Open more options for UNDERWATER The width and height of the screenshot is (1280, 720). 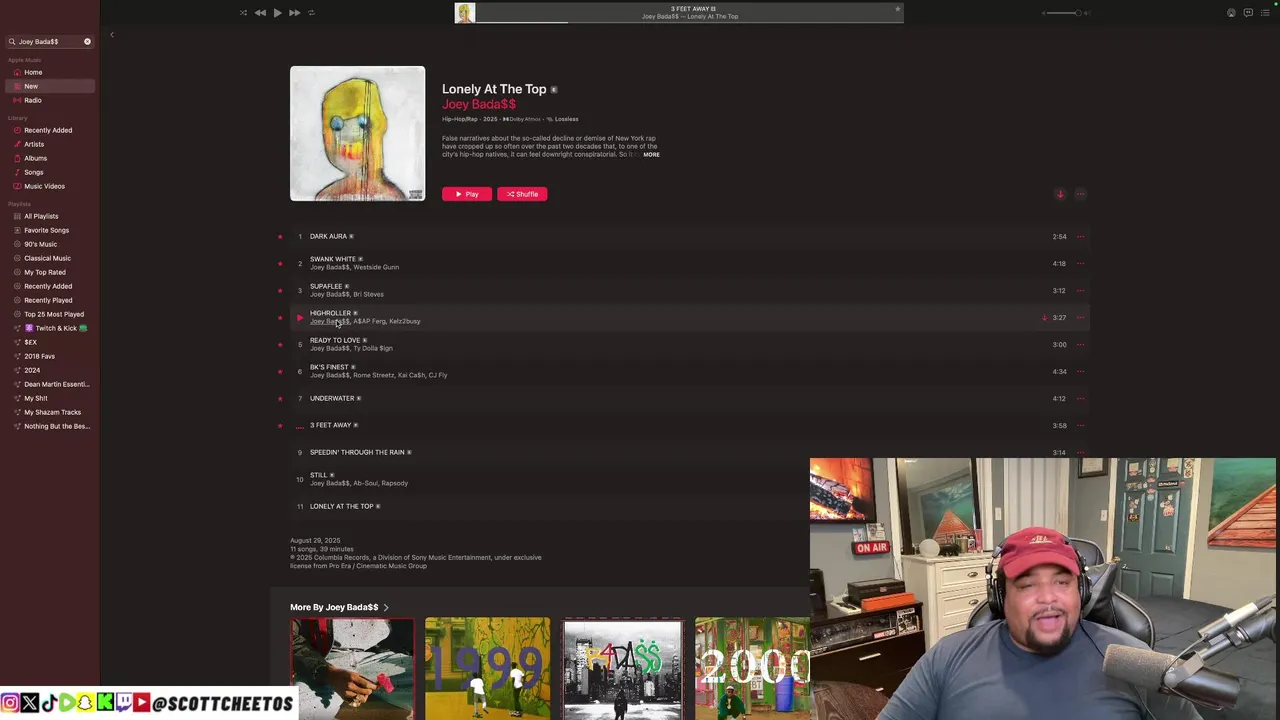(1080, 399)
